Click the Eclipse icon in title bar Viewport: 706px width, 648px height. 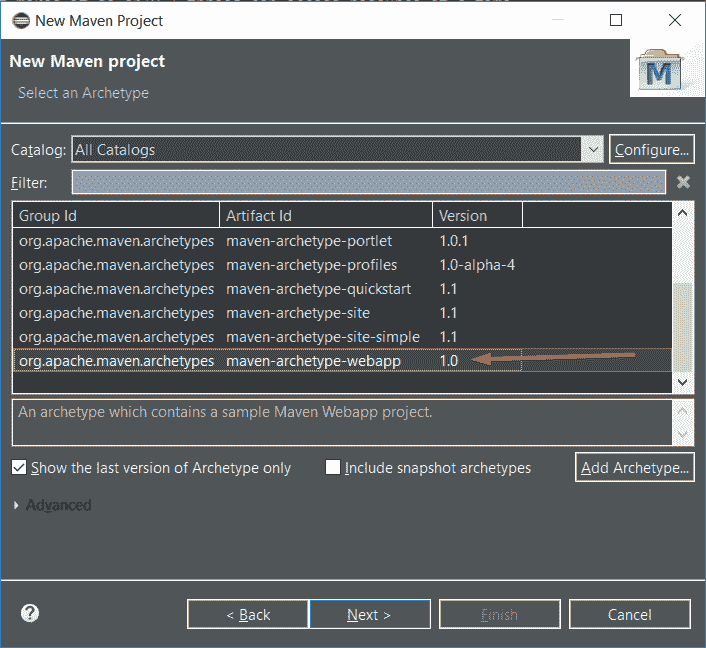click(x=21, y=21)
